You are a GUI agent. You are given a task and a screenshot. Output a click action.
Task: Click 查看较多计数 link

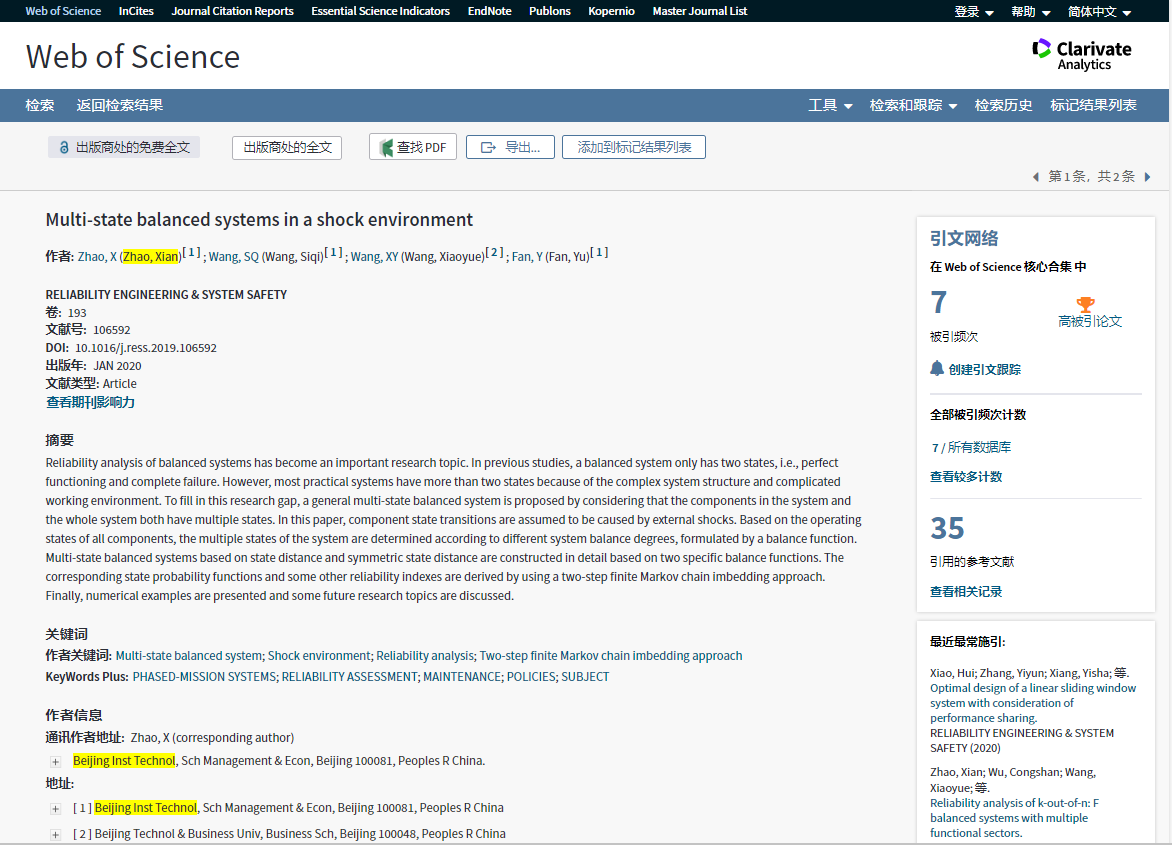966,477
